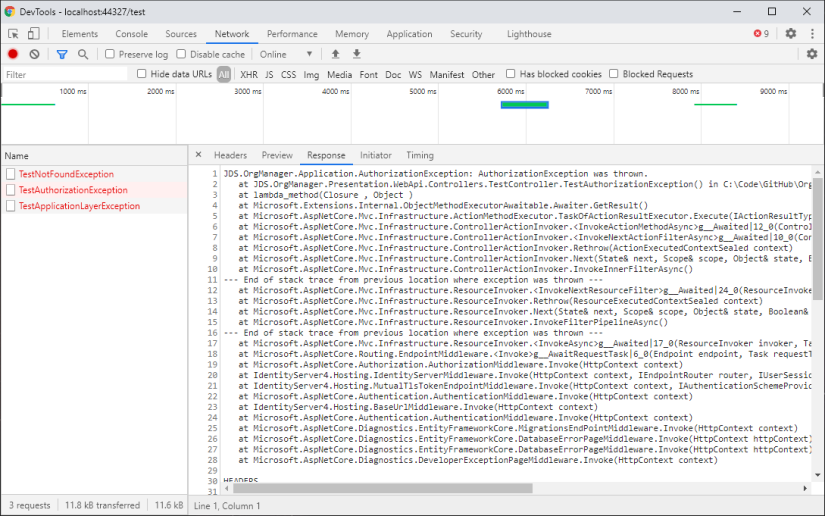Image resolution: width=825 pixels, height=516 pixels.
Task: Tick the TestNotFoundException row checkbox
Action: click(x=11, y=174)
